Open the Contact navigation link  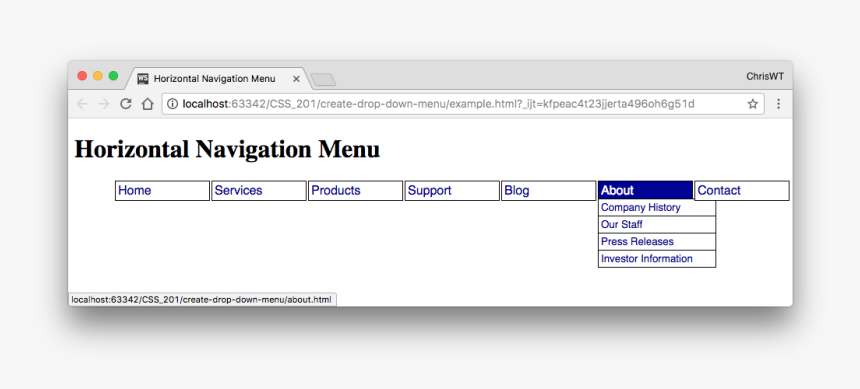point(742,191)
